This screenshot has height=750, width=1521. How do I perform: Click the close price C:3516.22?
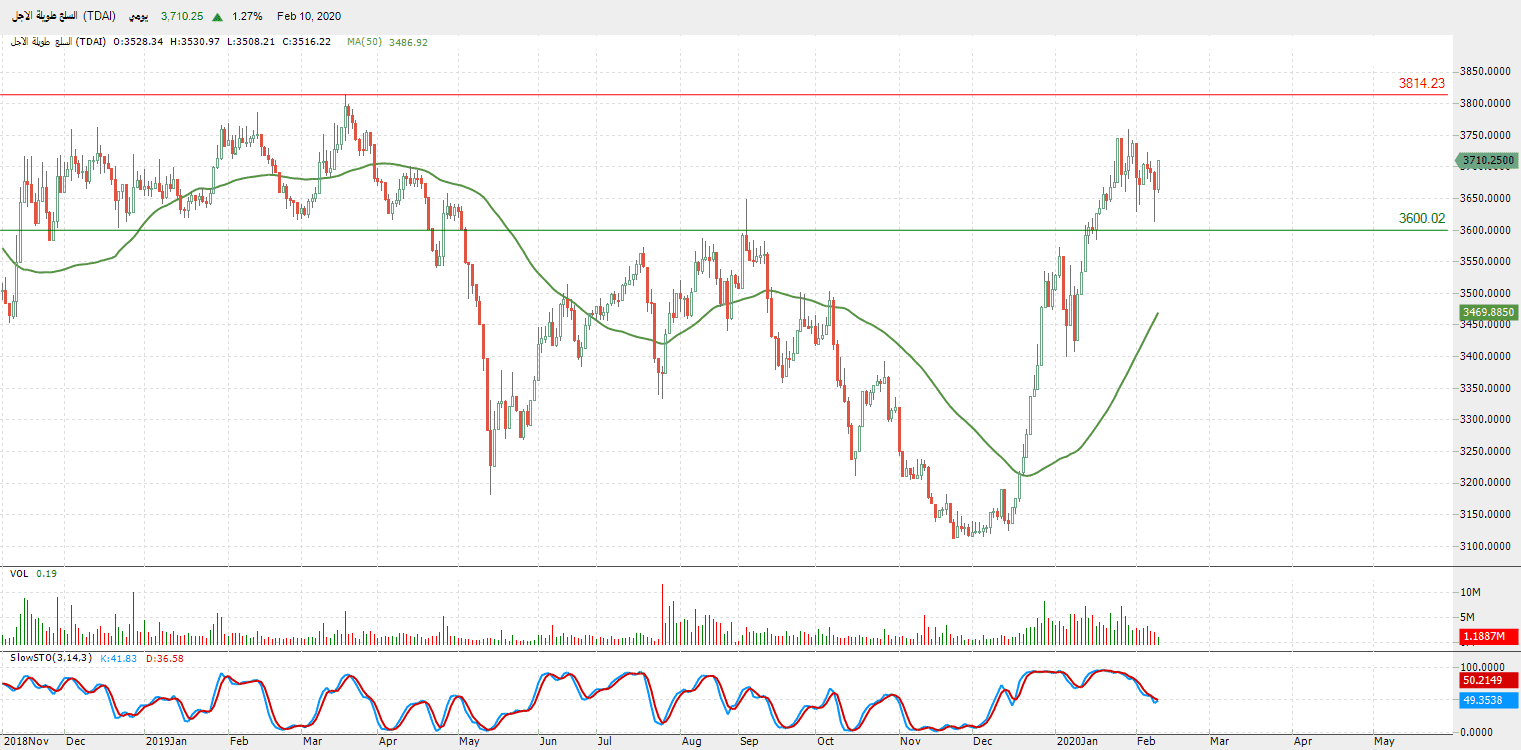pyautogui.click(x=305, y=42)
